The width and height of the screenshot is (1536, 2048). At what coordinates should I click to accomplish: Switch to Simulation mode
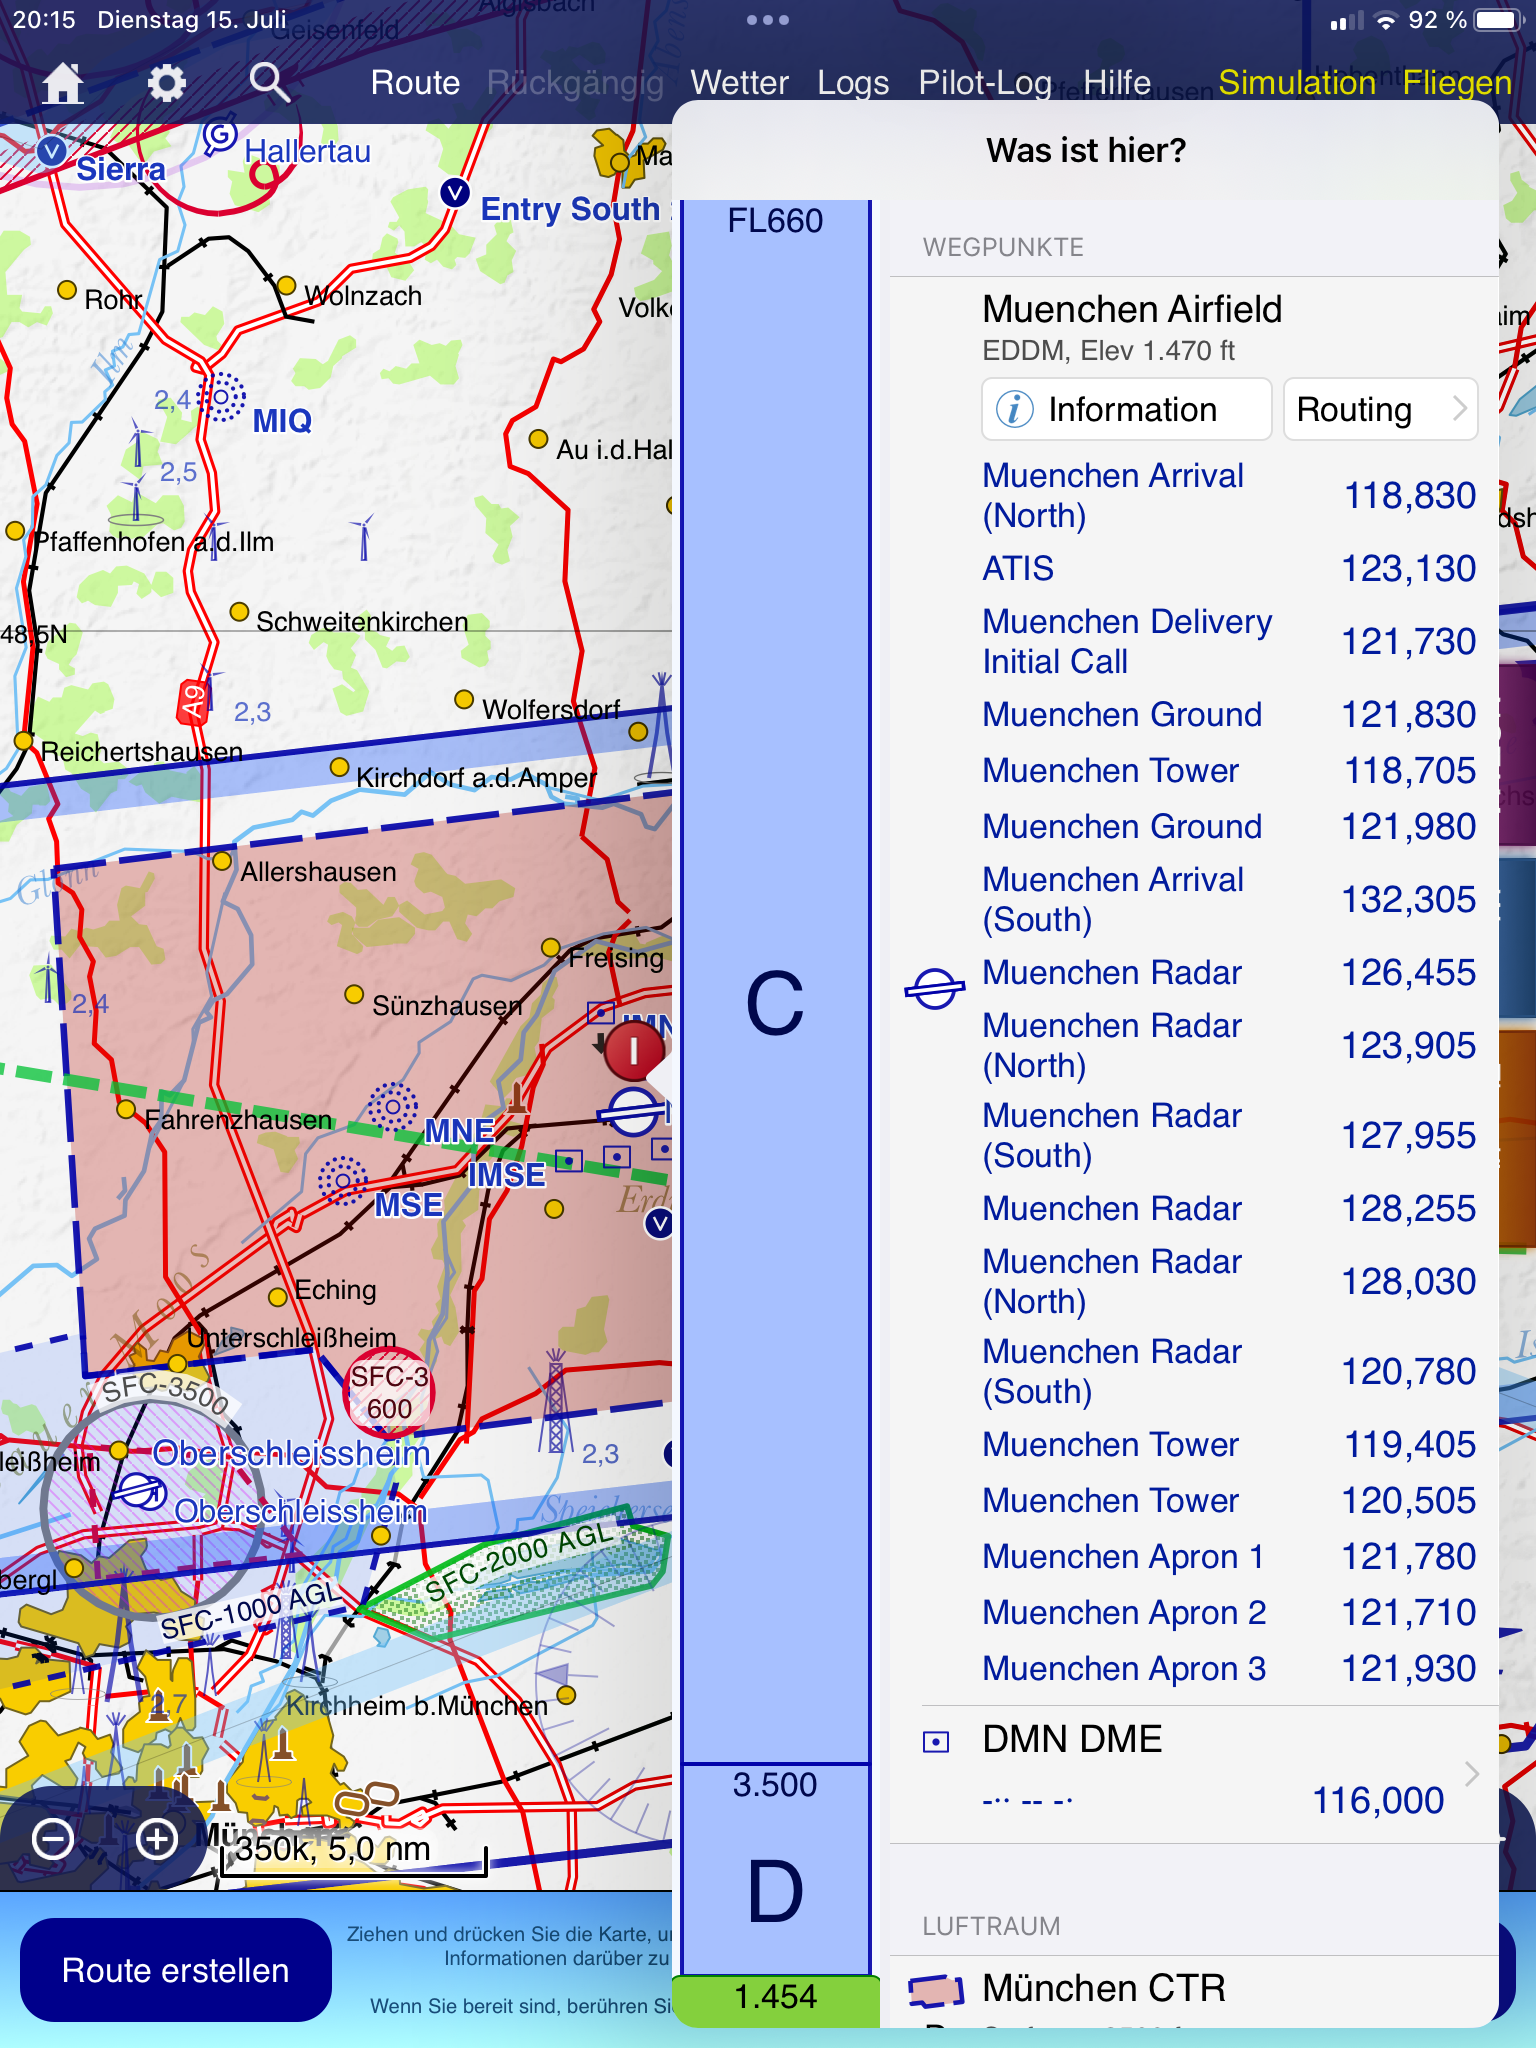click(x=1296, y=83)
